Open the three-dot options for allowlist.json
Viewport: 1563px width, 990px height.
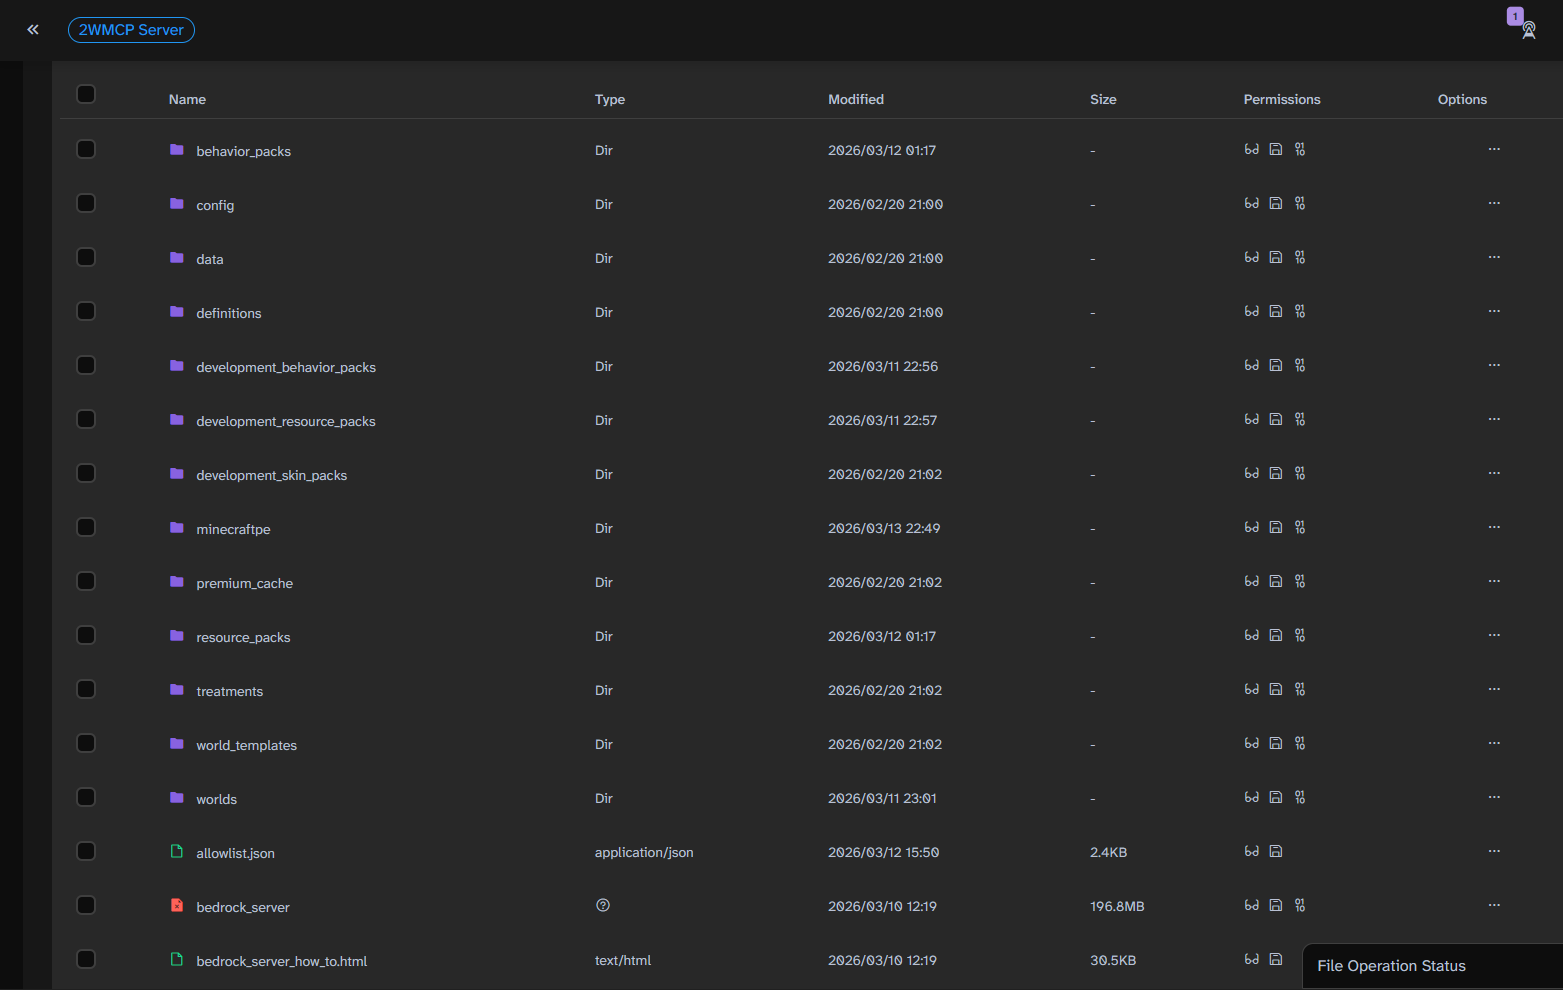1494,851
